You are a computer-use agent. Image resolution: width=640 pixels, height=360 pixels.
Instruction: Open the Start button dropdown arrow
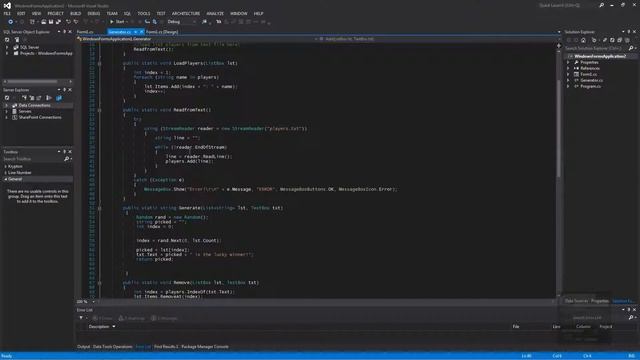click(x=127, y=22)
